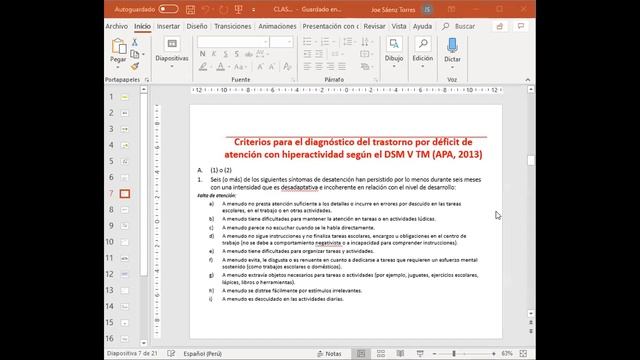Click the Format Painter brush icon

(135, 66)
